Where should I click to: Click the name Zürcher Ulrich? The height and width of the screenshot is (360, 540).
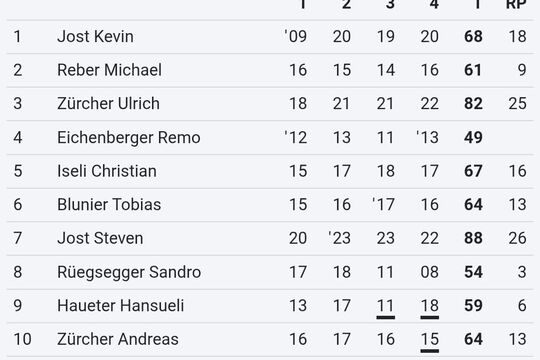pos(108,103)
